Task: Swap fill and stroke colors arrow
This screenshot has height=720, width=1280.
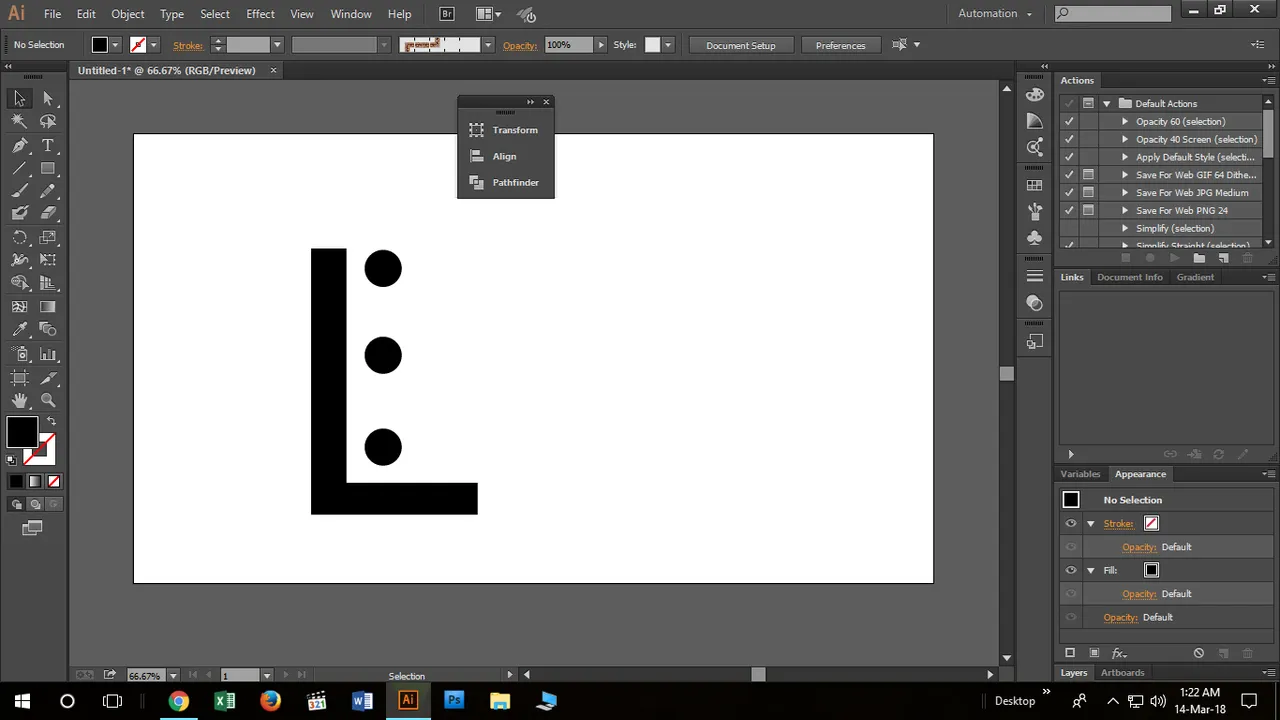Action: (51, 421)
